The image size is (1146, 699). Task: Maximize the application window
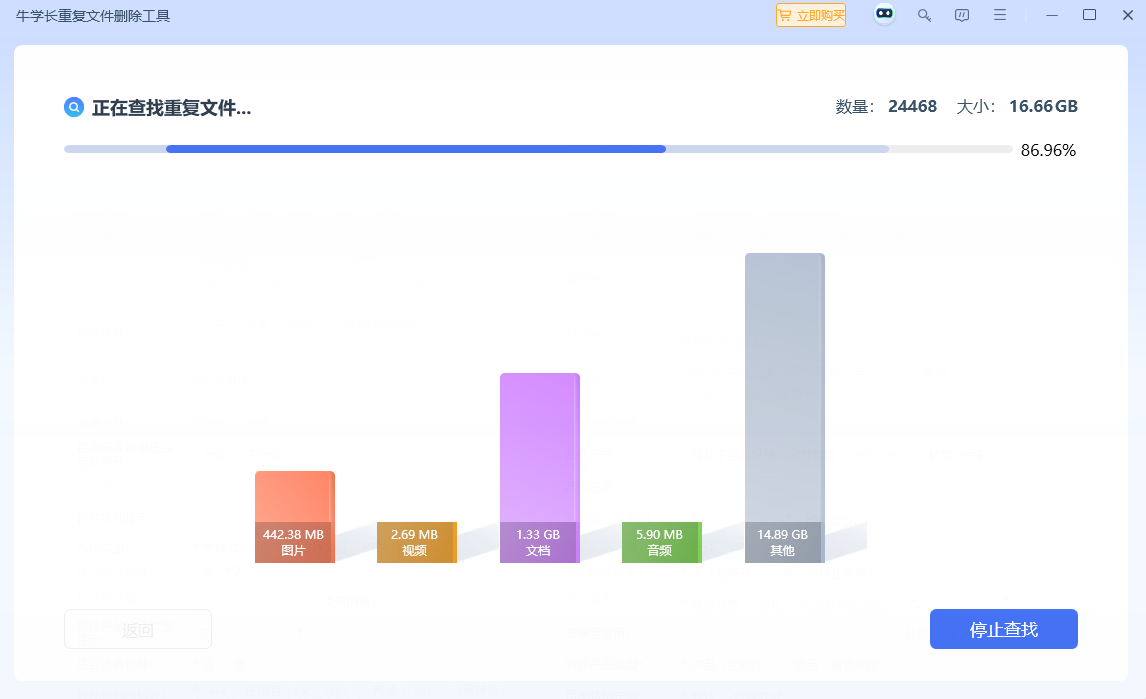(x=1089, y=15)
